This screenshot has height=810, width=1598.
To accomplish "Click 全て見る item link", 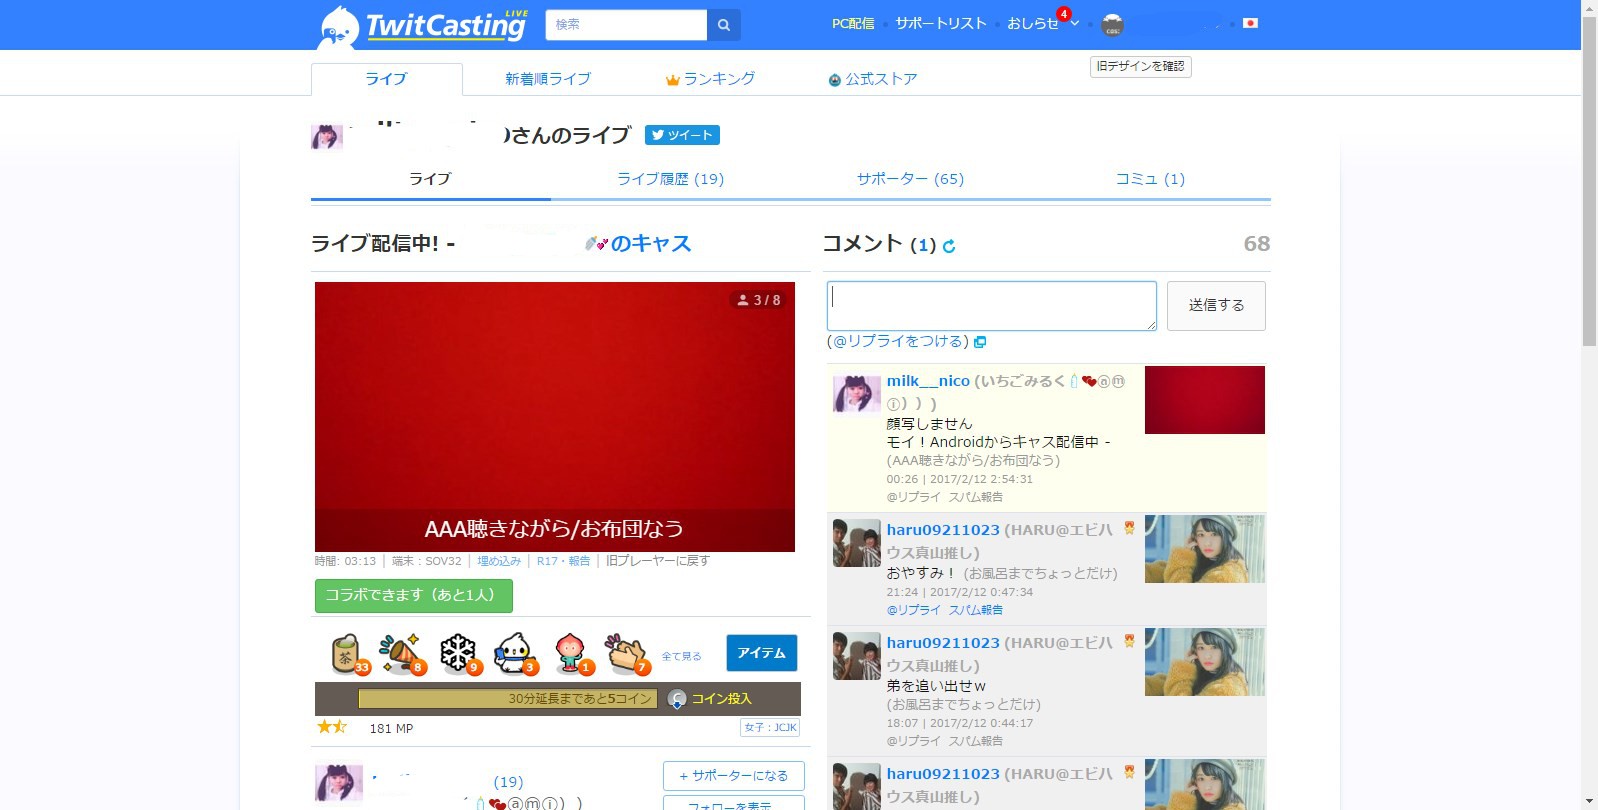I will [x=681, y=657].
